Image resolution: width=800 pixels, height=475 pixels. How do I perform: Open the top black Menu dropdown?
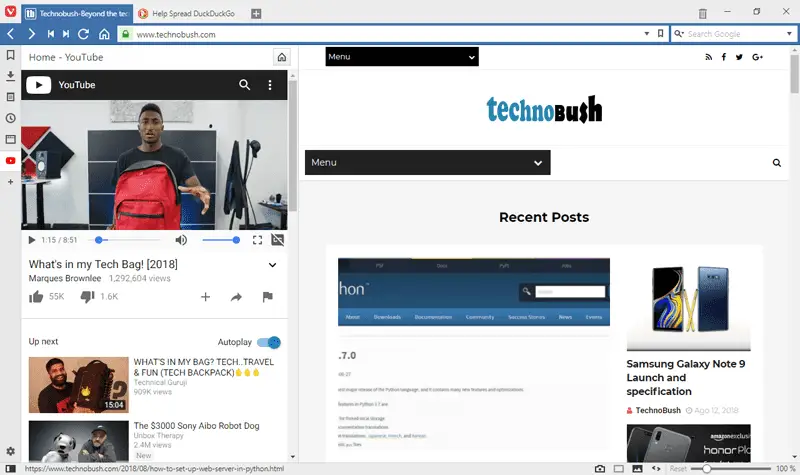[x=402, y=57]
